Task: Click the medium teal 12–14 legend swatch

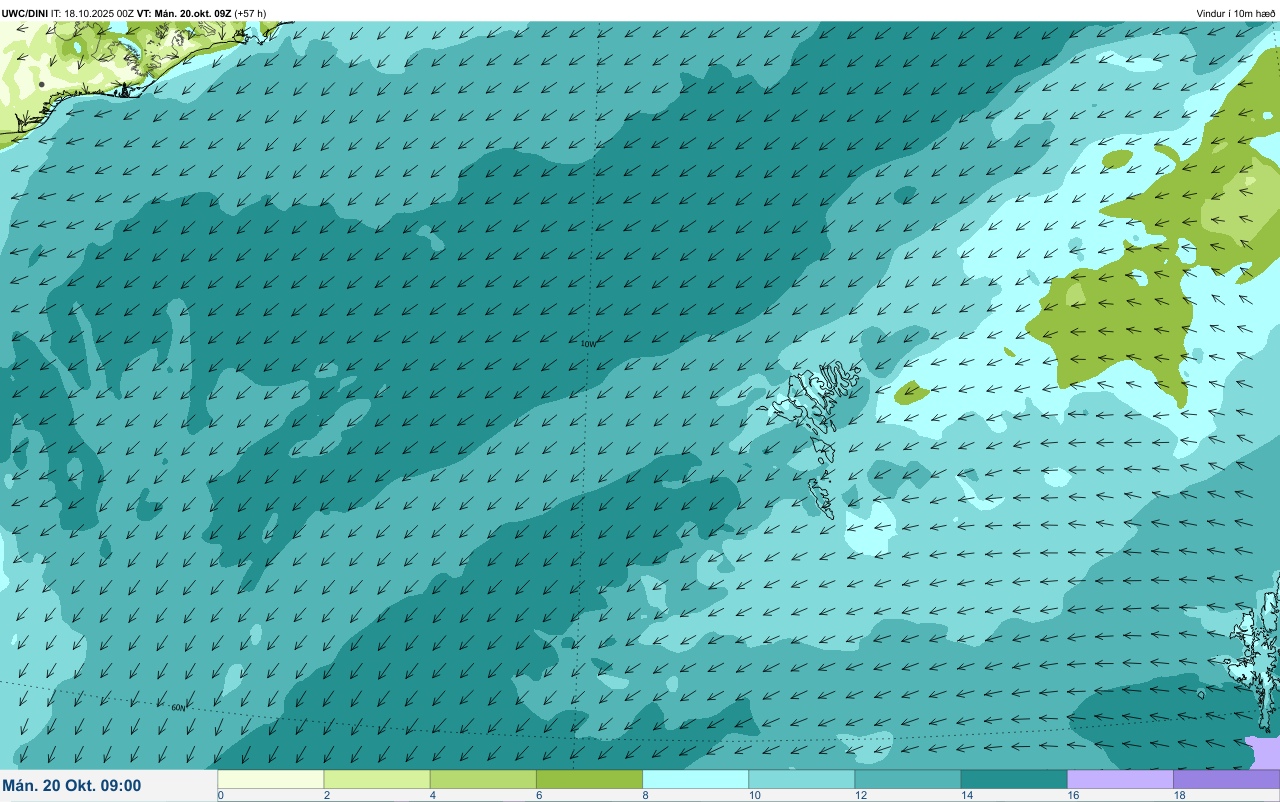Action: click(907, 779)
